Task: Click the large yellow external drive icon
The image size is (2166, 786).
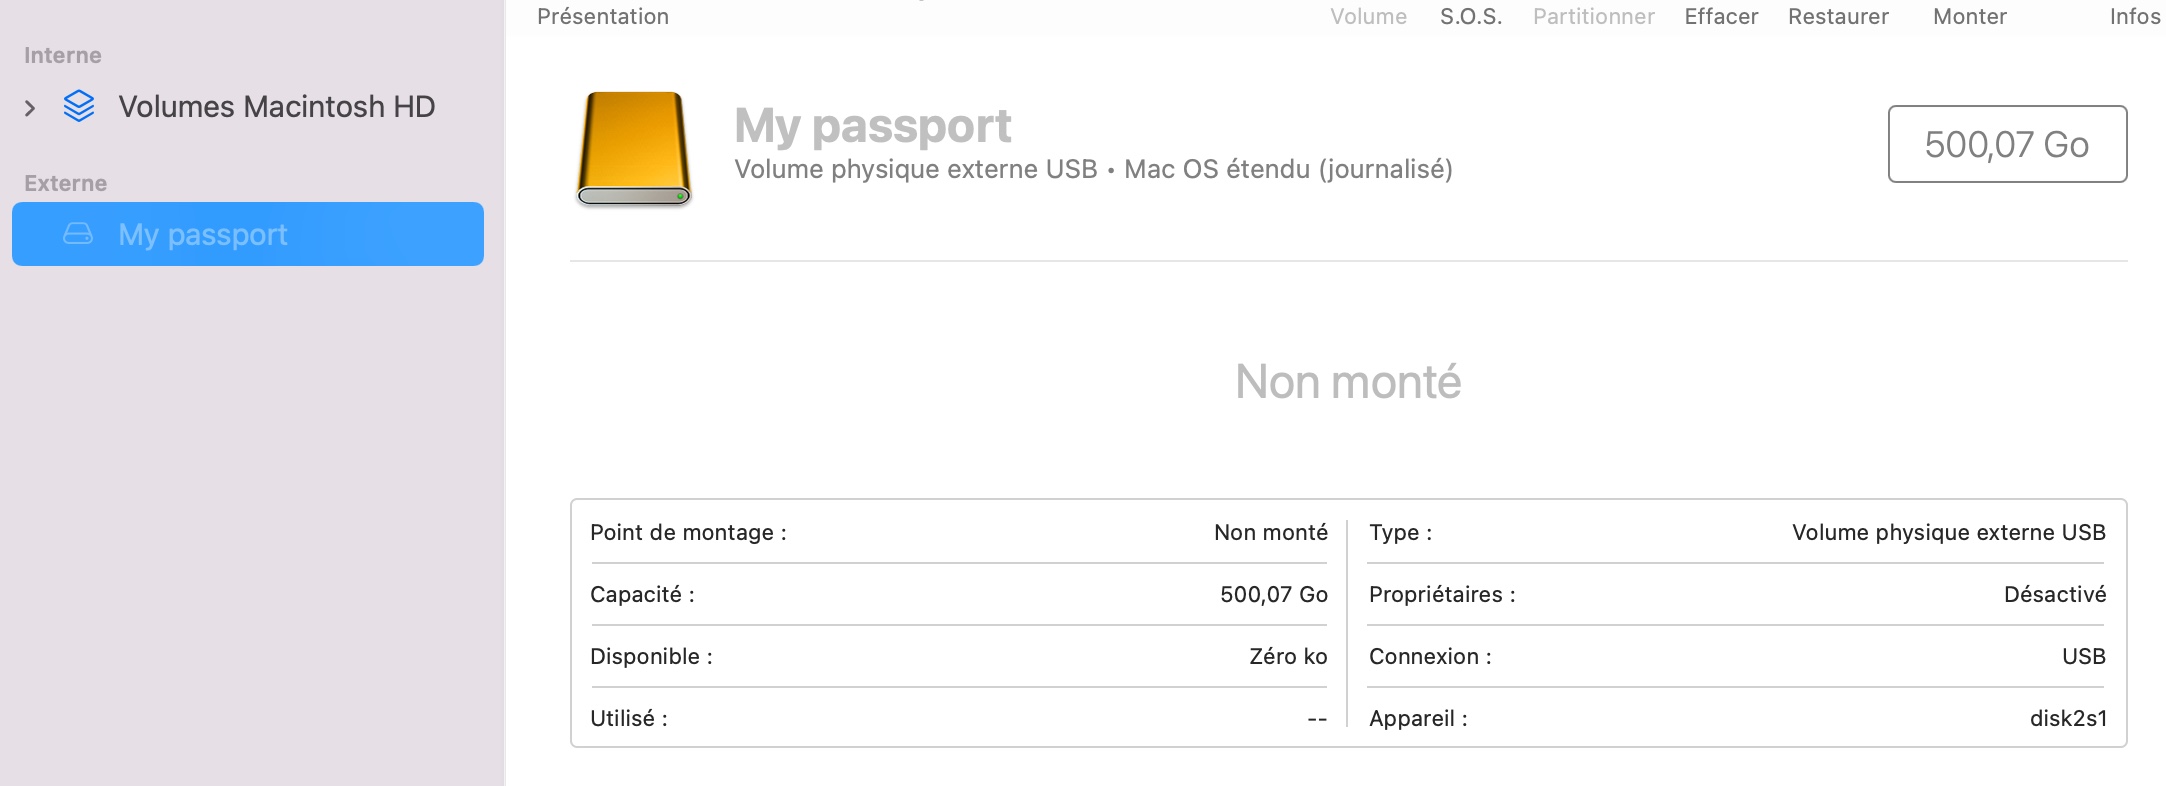Action: (634, 148)
